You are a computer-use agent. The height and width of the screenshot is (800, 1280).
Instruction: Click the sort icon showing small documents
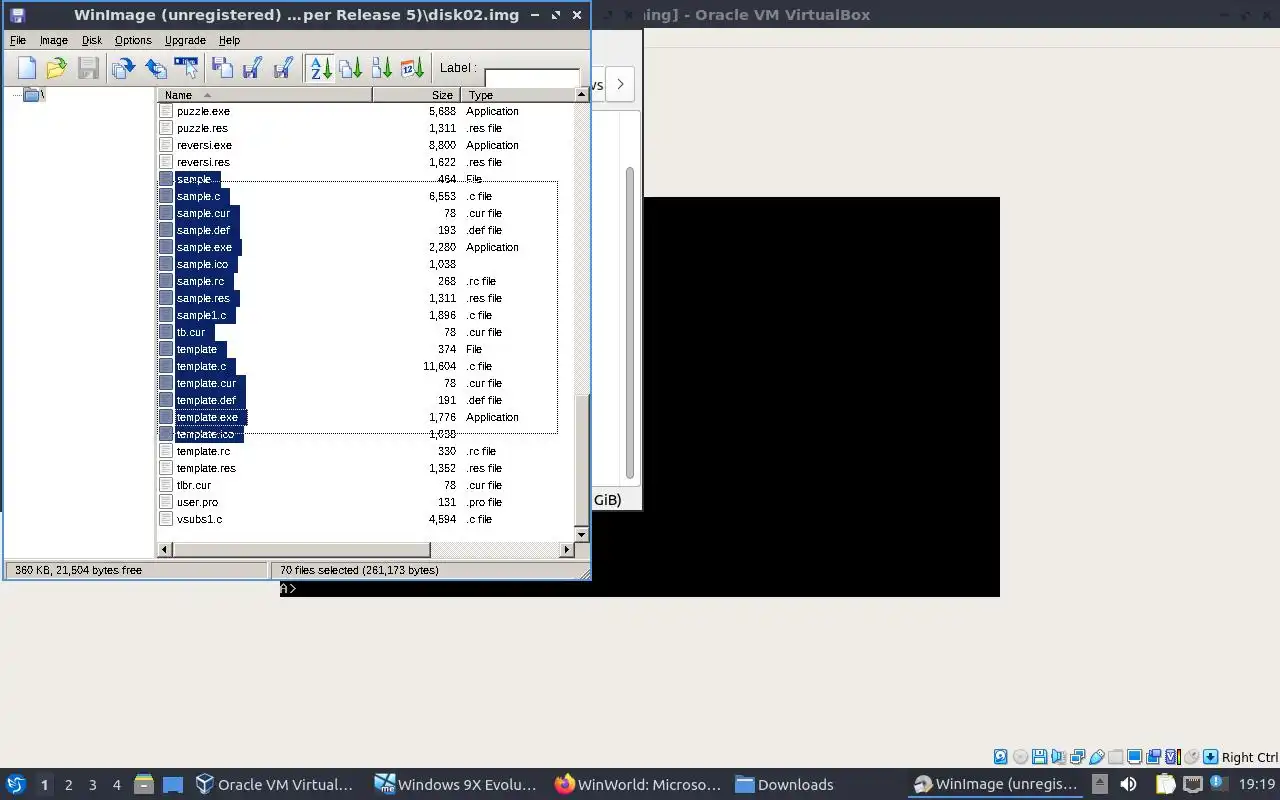(x=382, y=68)
